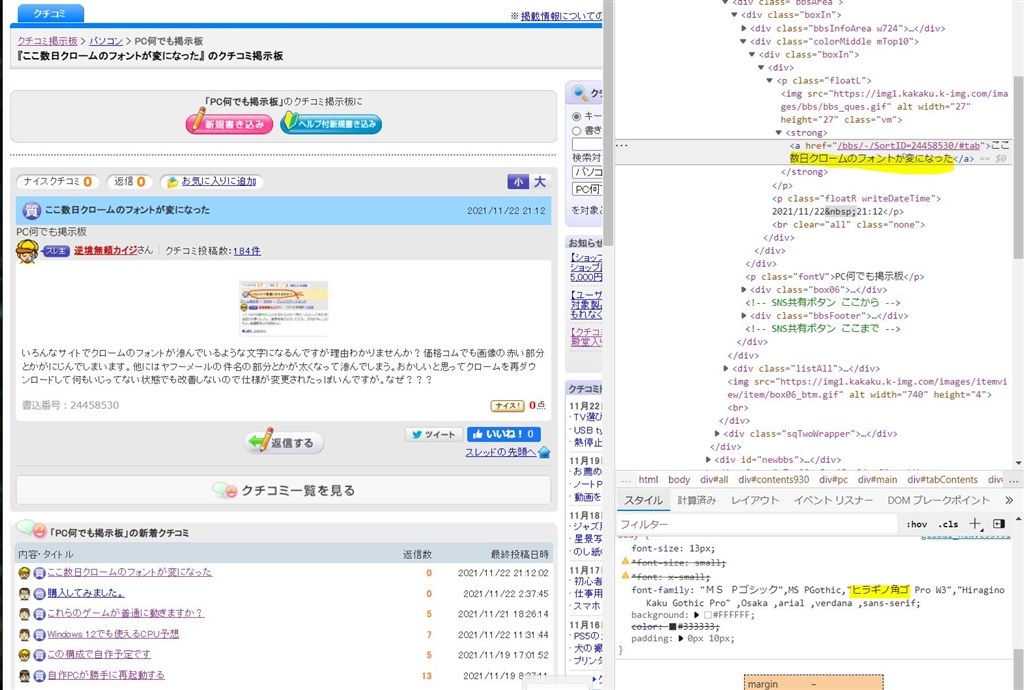
Task: Select the クチコミ tab at top
Action: pyautogui.click(x=50, y=13)
